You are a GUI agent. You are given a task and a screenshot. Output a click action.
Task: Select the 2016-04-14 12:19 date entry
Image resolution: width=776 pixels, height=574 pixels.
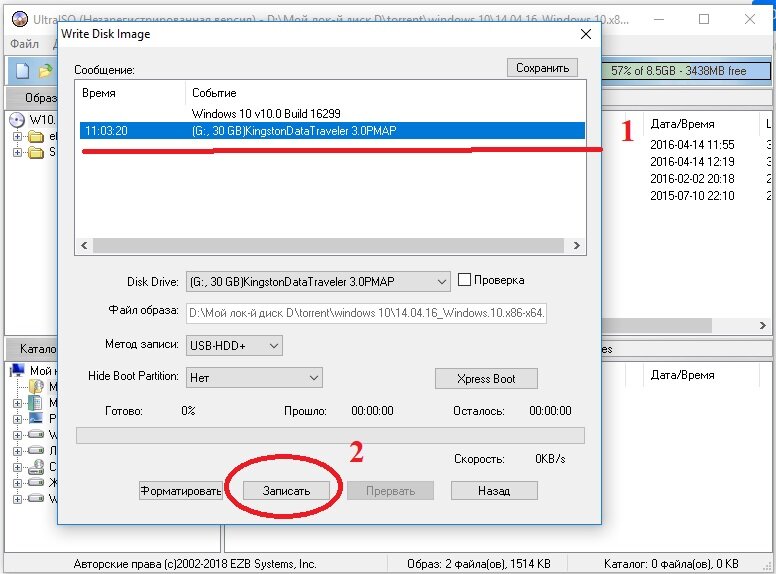click(692, 161)
